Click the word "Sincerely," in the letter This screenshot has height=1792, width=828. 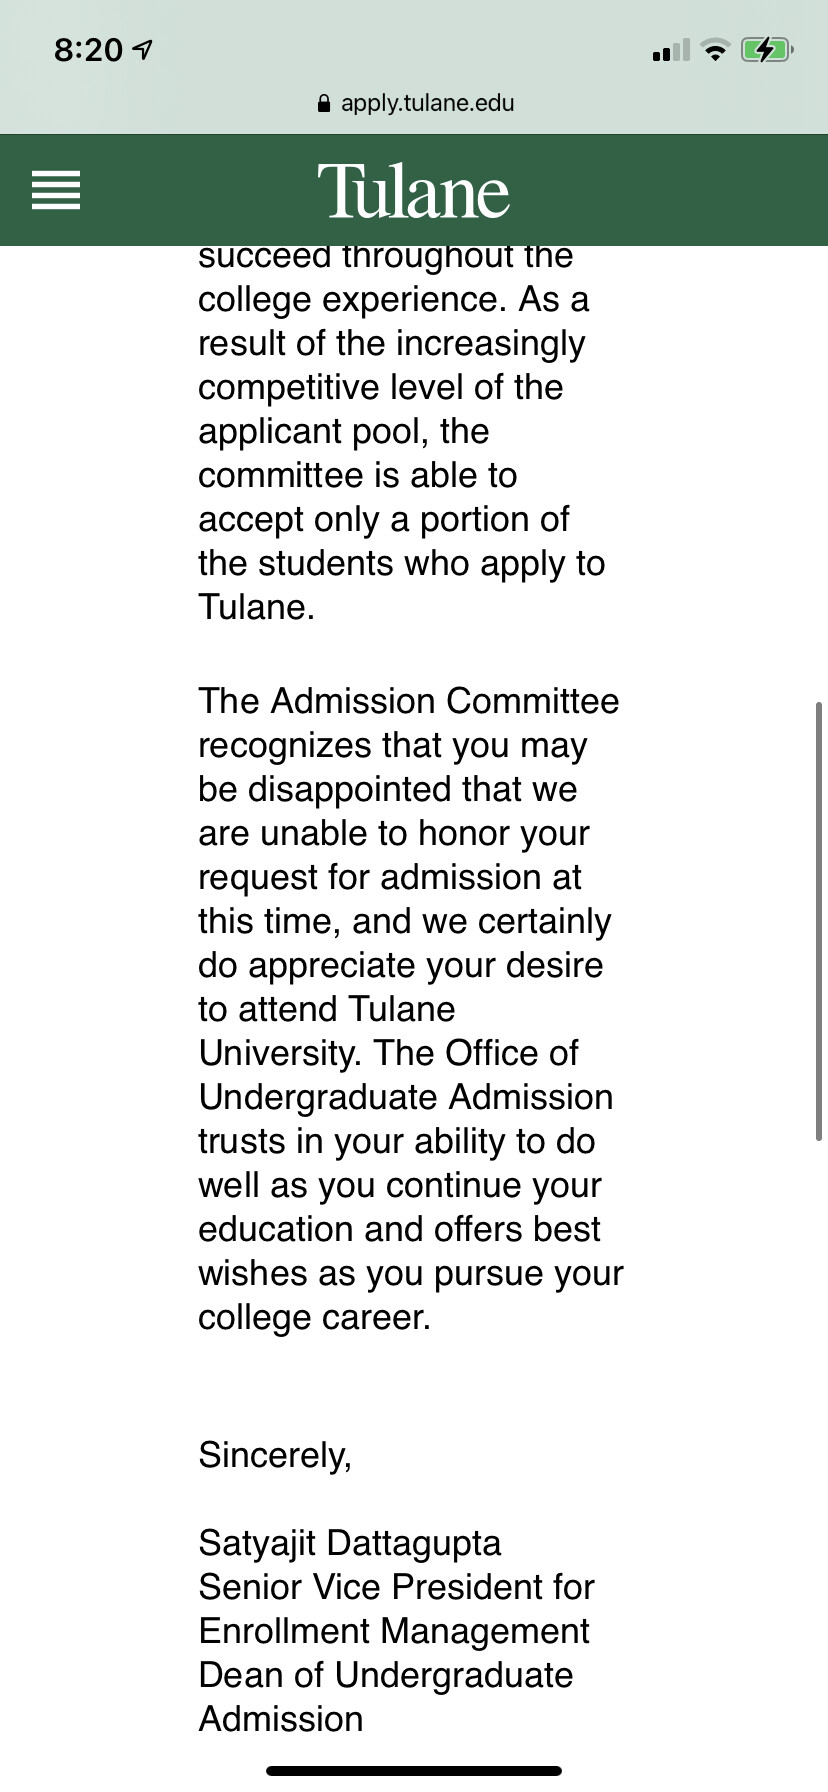[275, 1455]
